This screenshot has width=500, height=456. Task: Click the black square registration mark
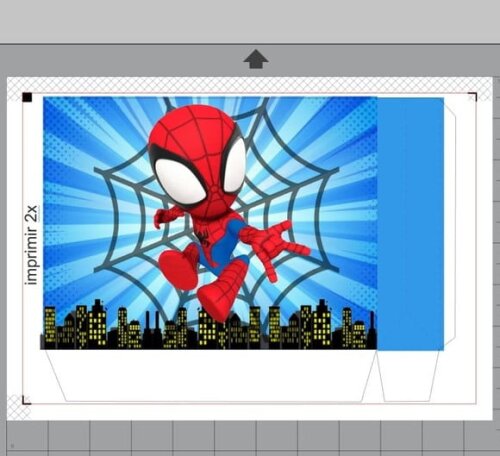(27, 97)
